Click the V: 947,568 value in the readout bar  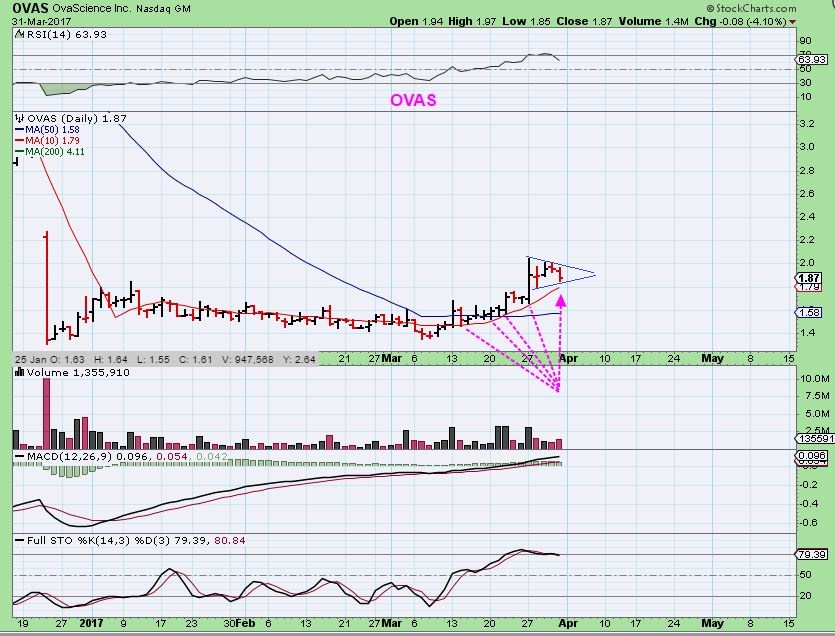click(x=247, y=360)
